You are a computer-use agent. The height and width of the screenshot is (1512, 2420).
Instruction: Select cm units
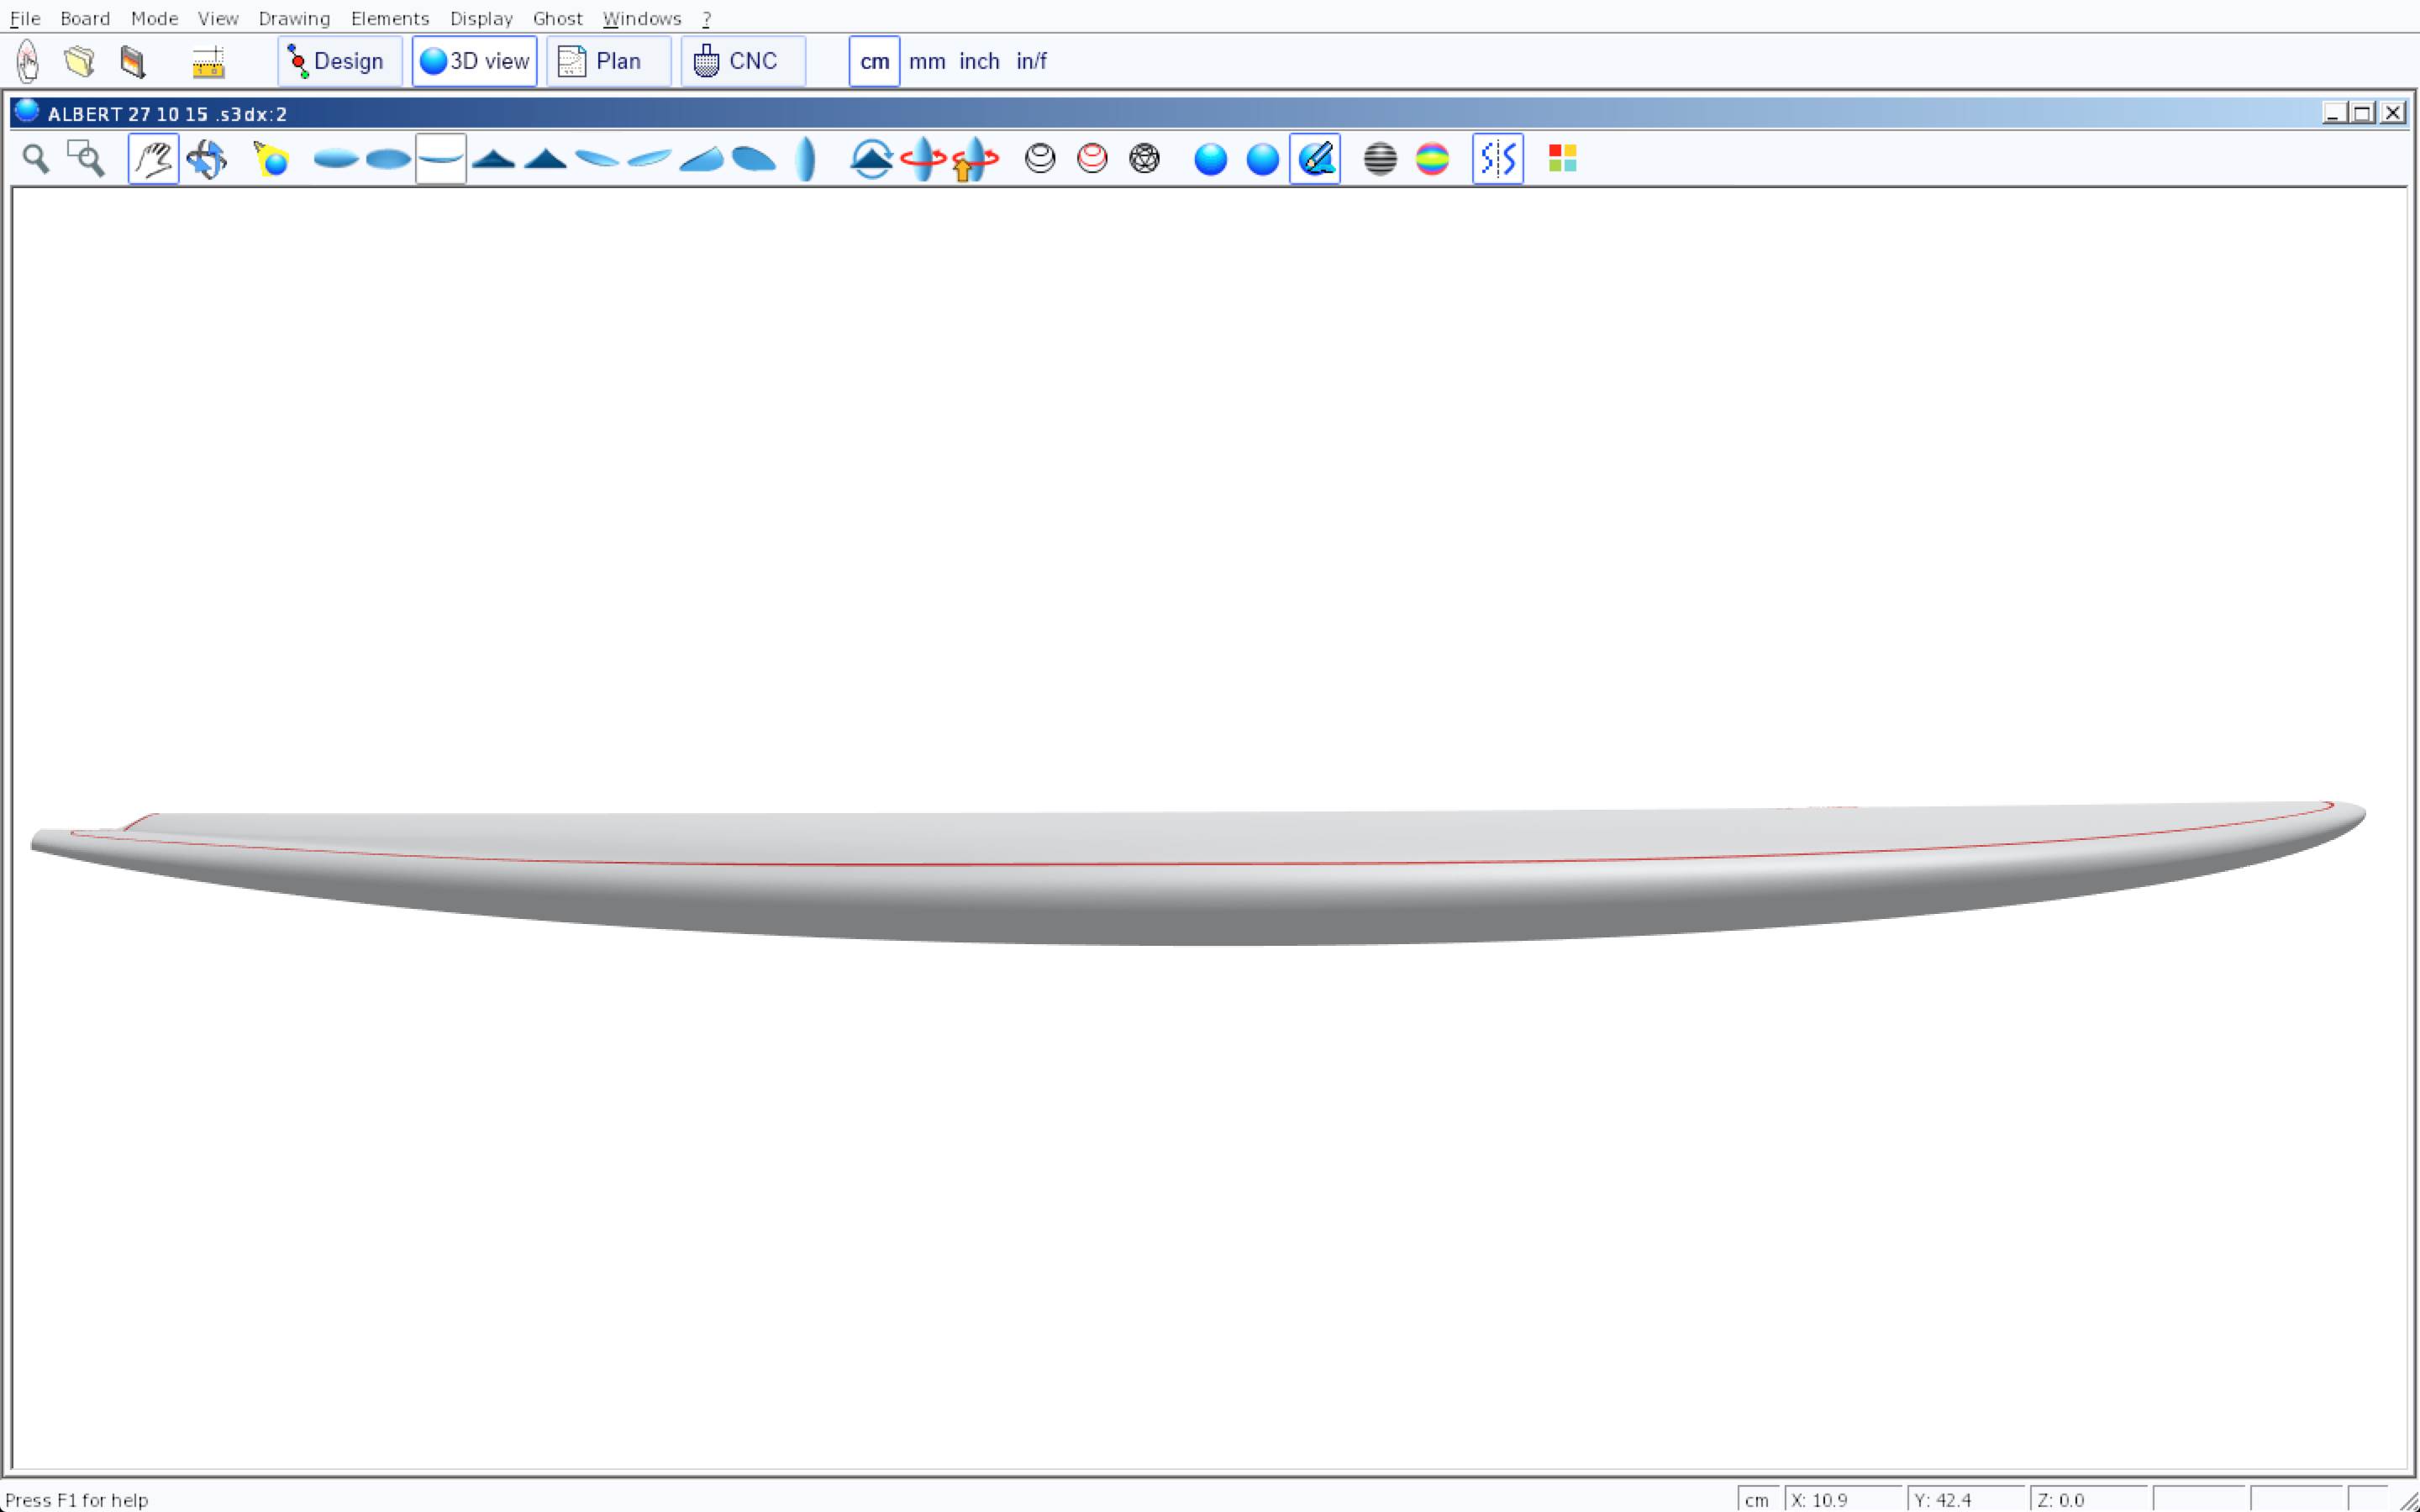click(874, 62)
